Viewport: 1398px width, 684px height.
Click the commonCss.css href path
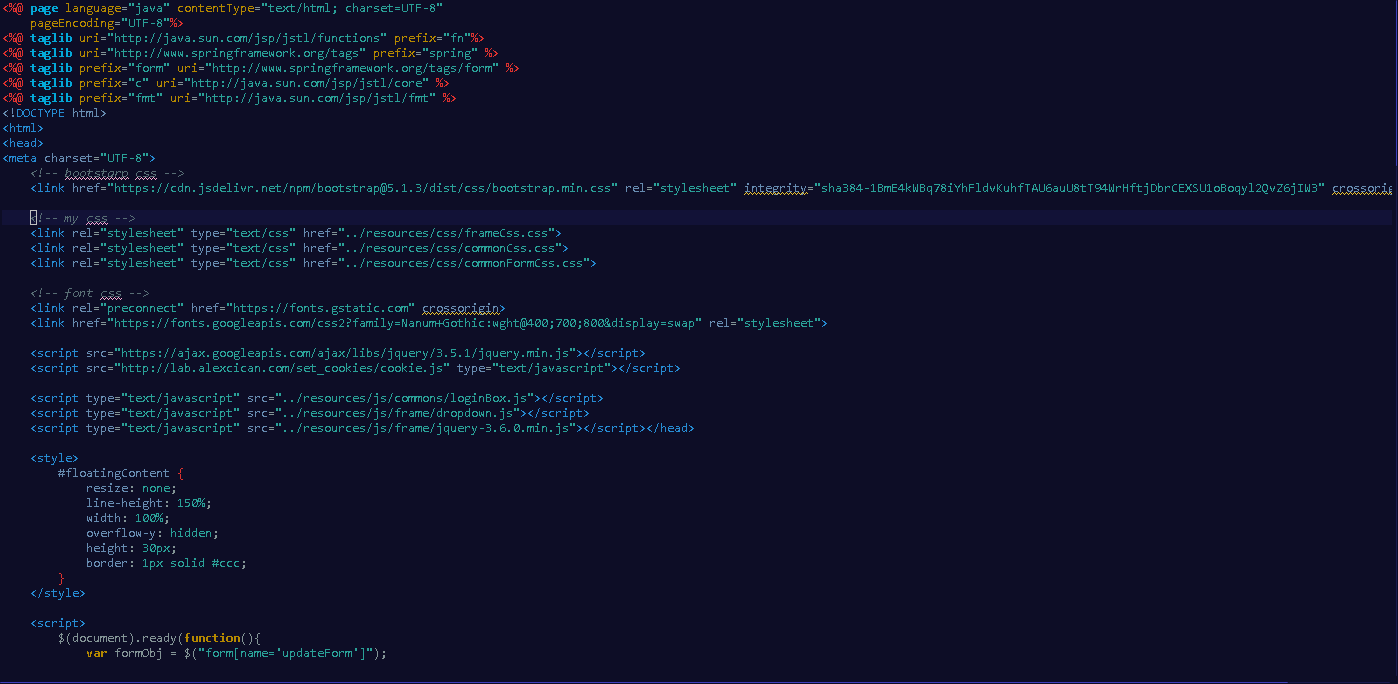pos(450,248)
